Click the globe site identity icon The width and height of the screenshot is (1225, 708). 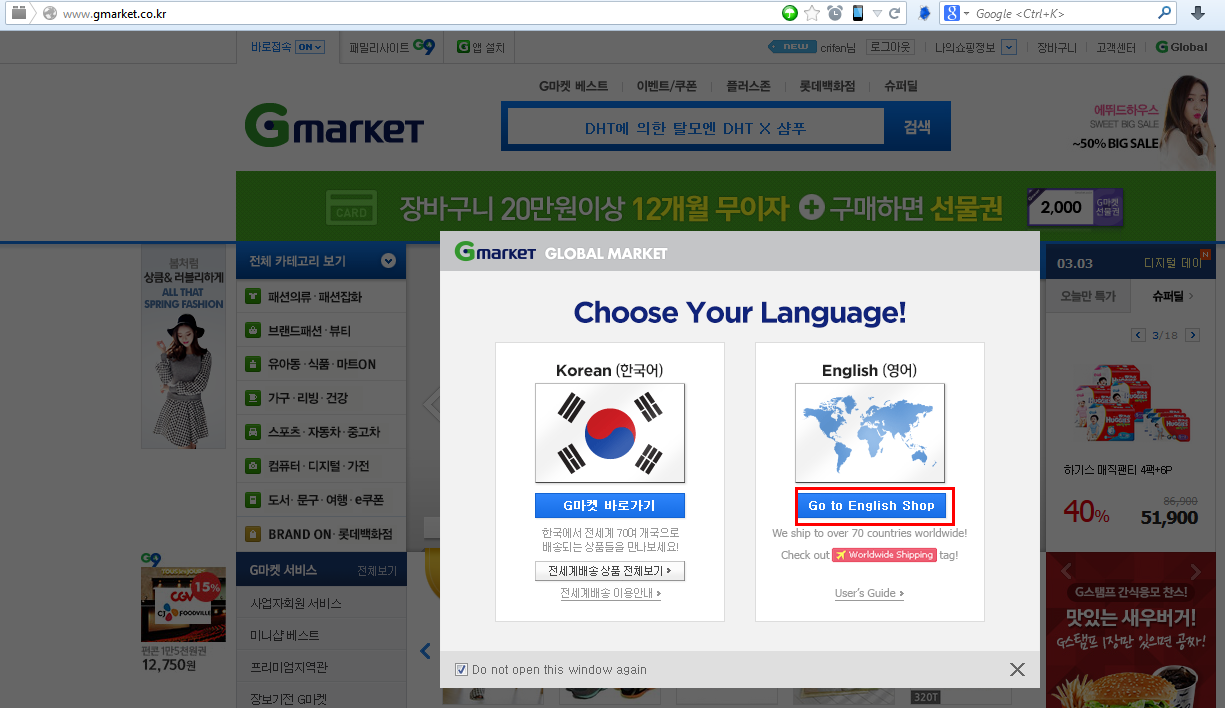pyautogui.click(x=50, y=13)
